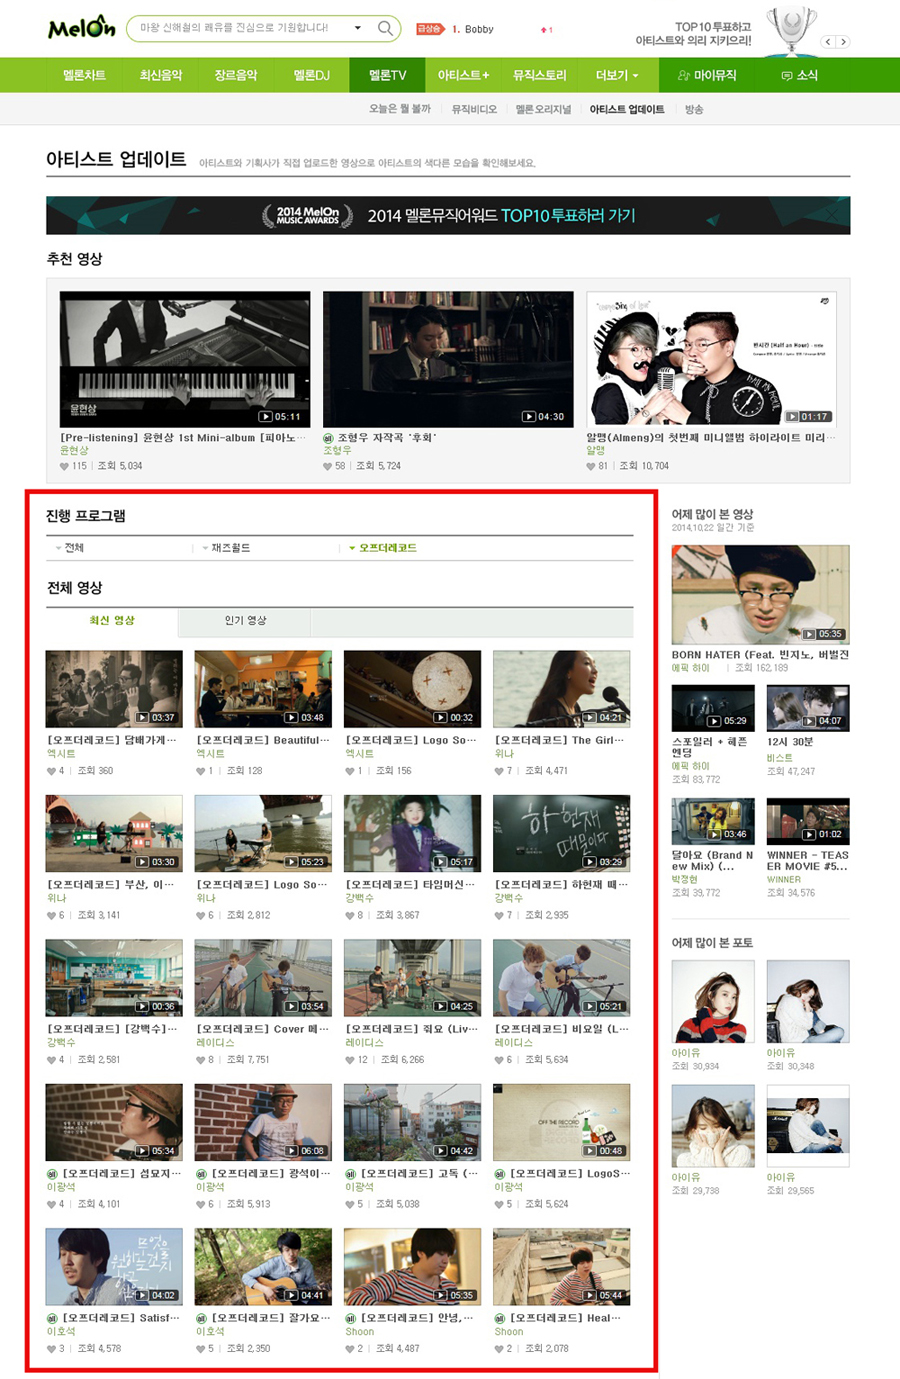Click the heart under the 섬묘지 video
This screenshot has width=900, height=1379.
[52, 1204]
